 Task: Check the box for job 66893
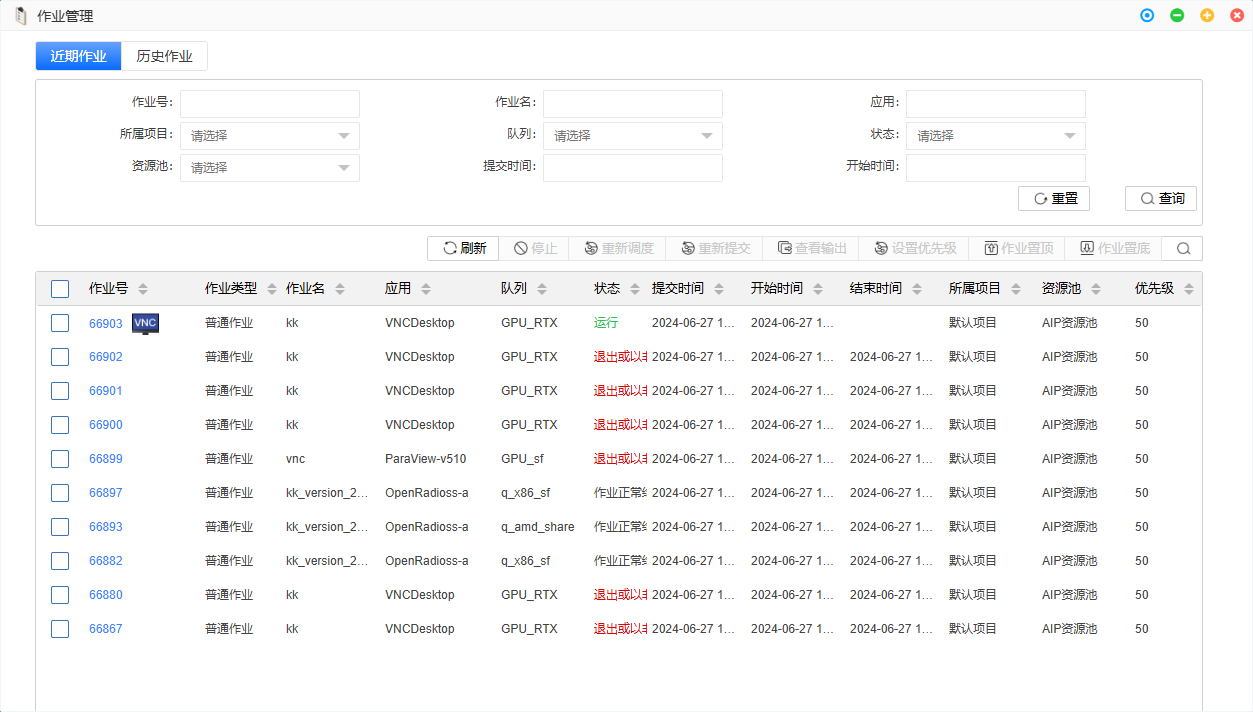click(x=60, y=527)
